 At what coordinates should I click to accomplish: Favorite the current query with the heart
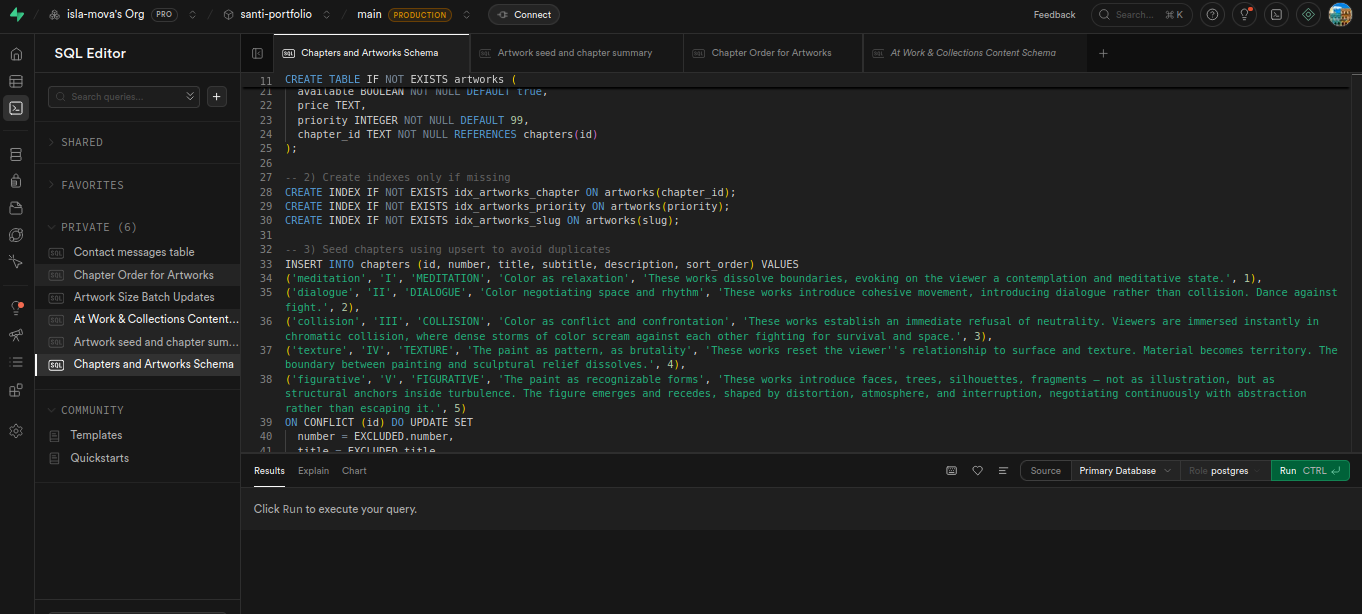point(977,470)
